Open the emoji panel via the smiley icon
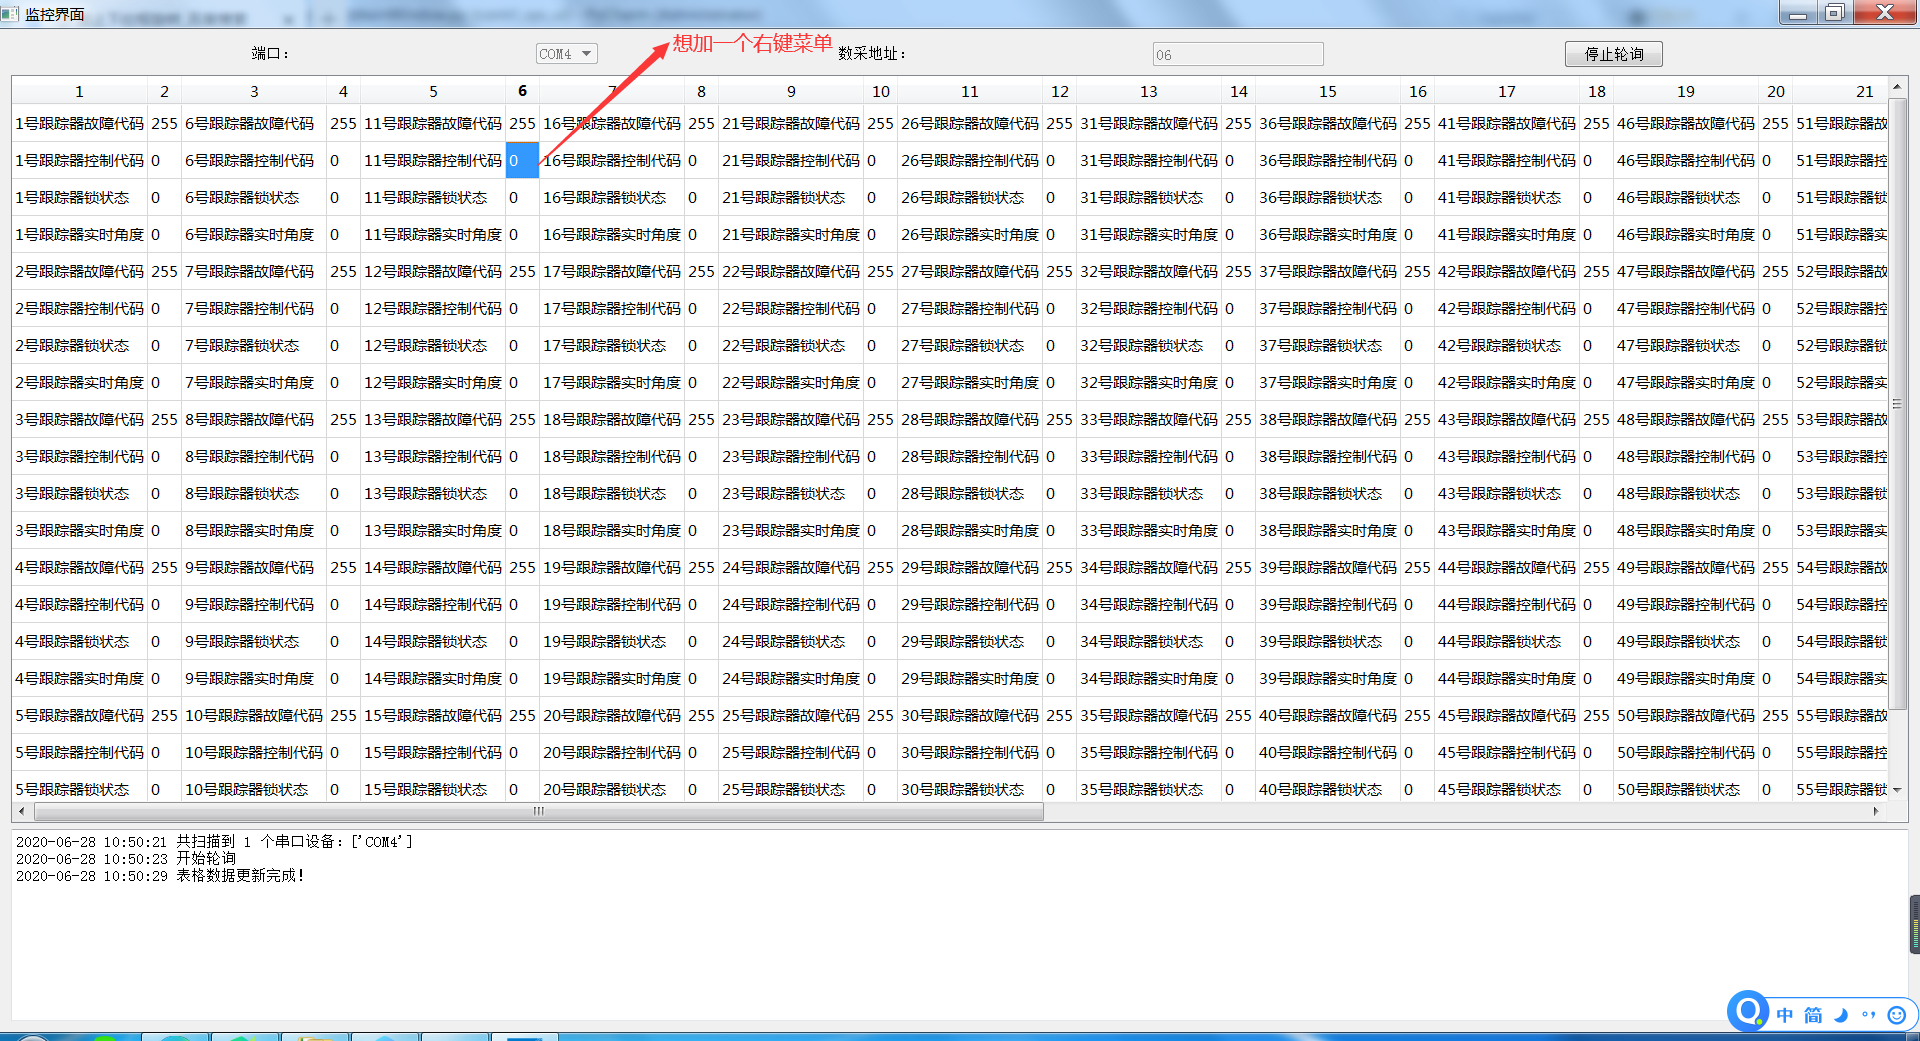1920x1041 pixels. [1896, 1014]
